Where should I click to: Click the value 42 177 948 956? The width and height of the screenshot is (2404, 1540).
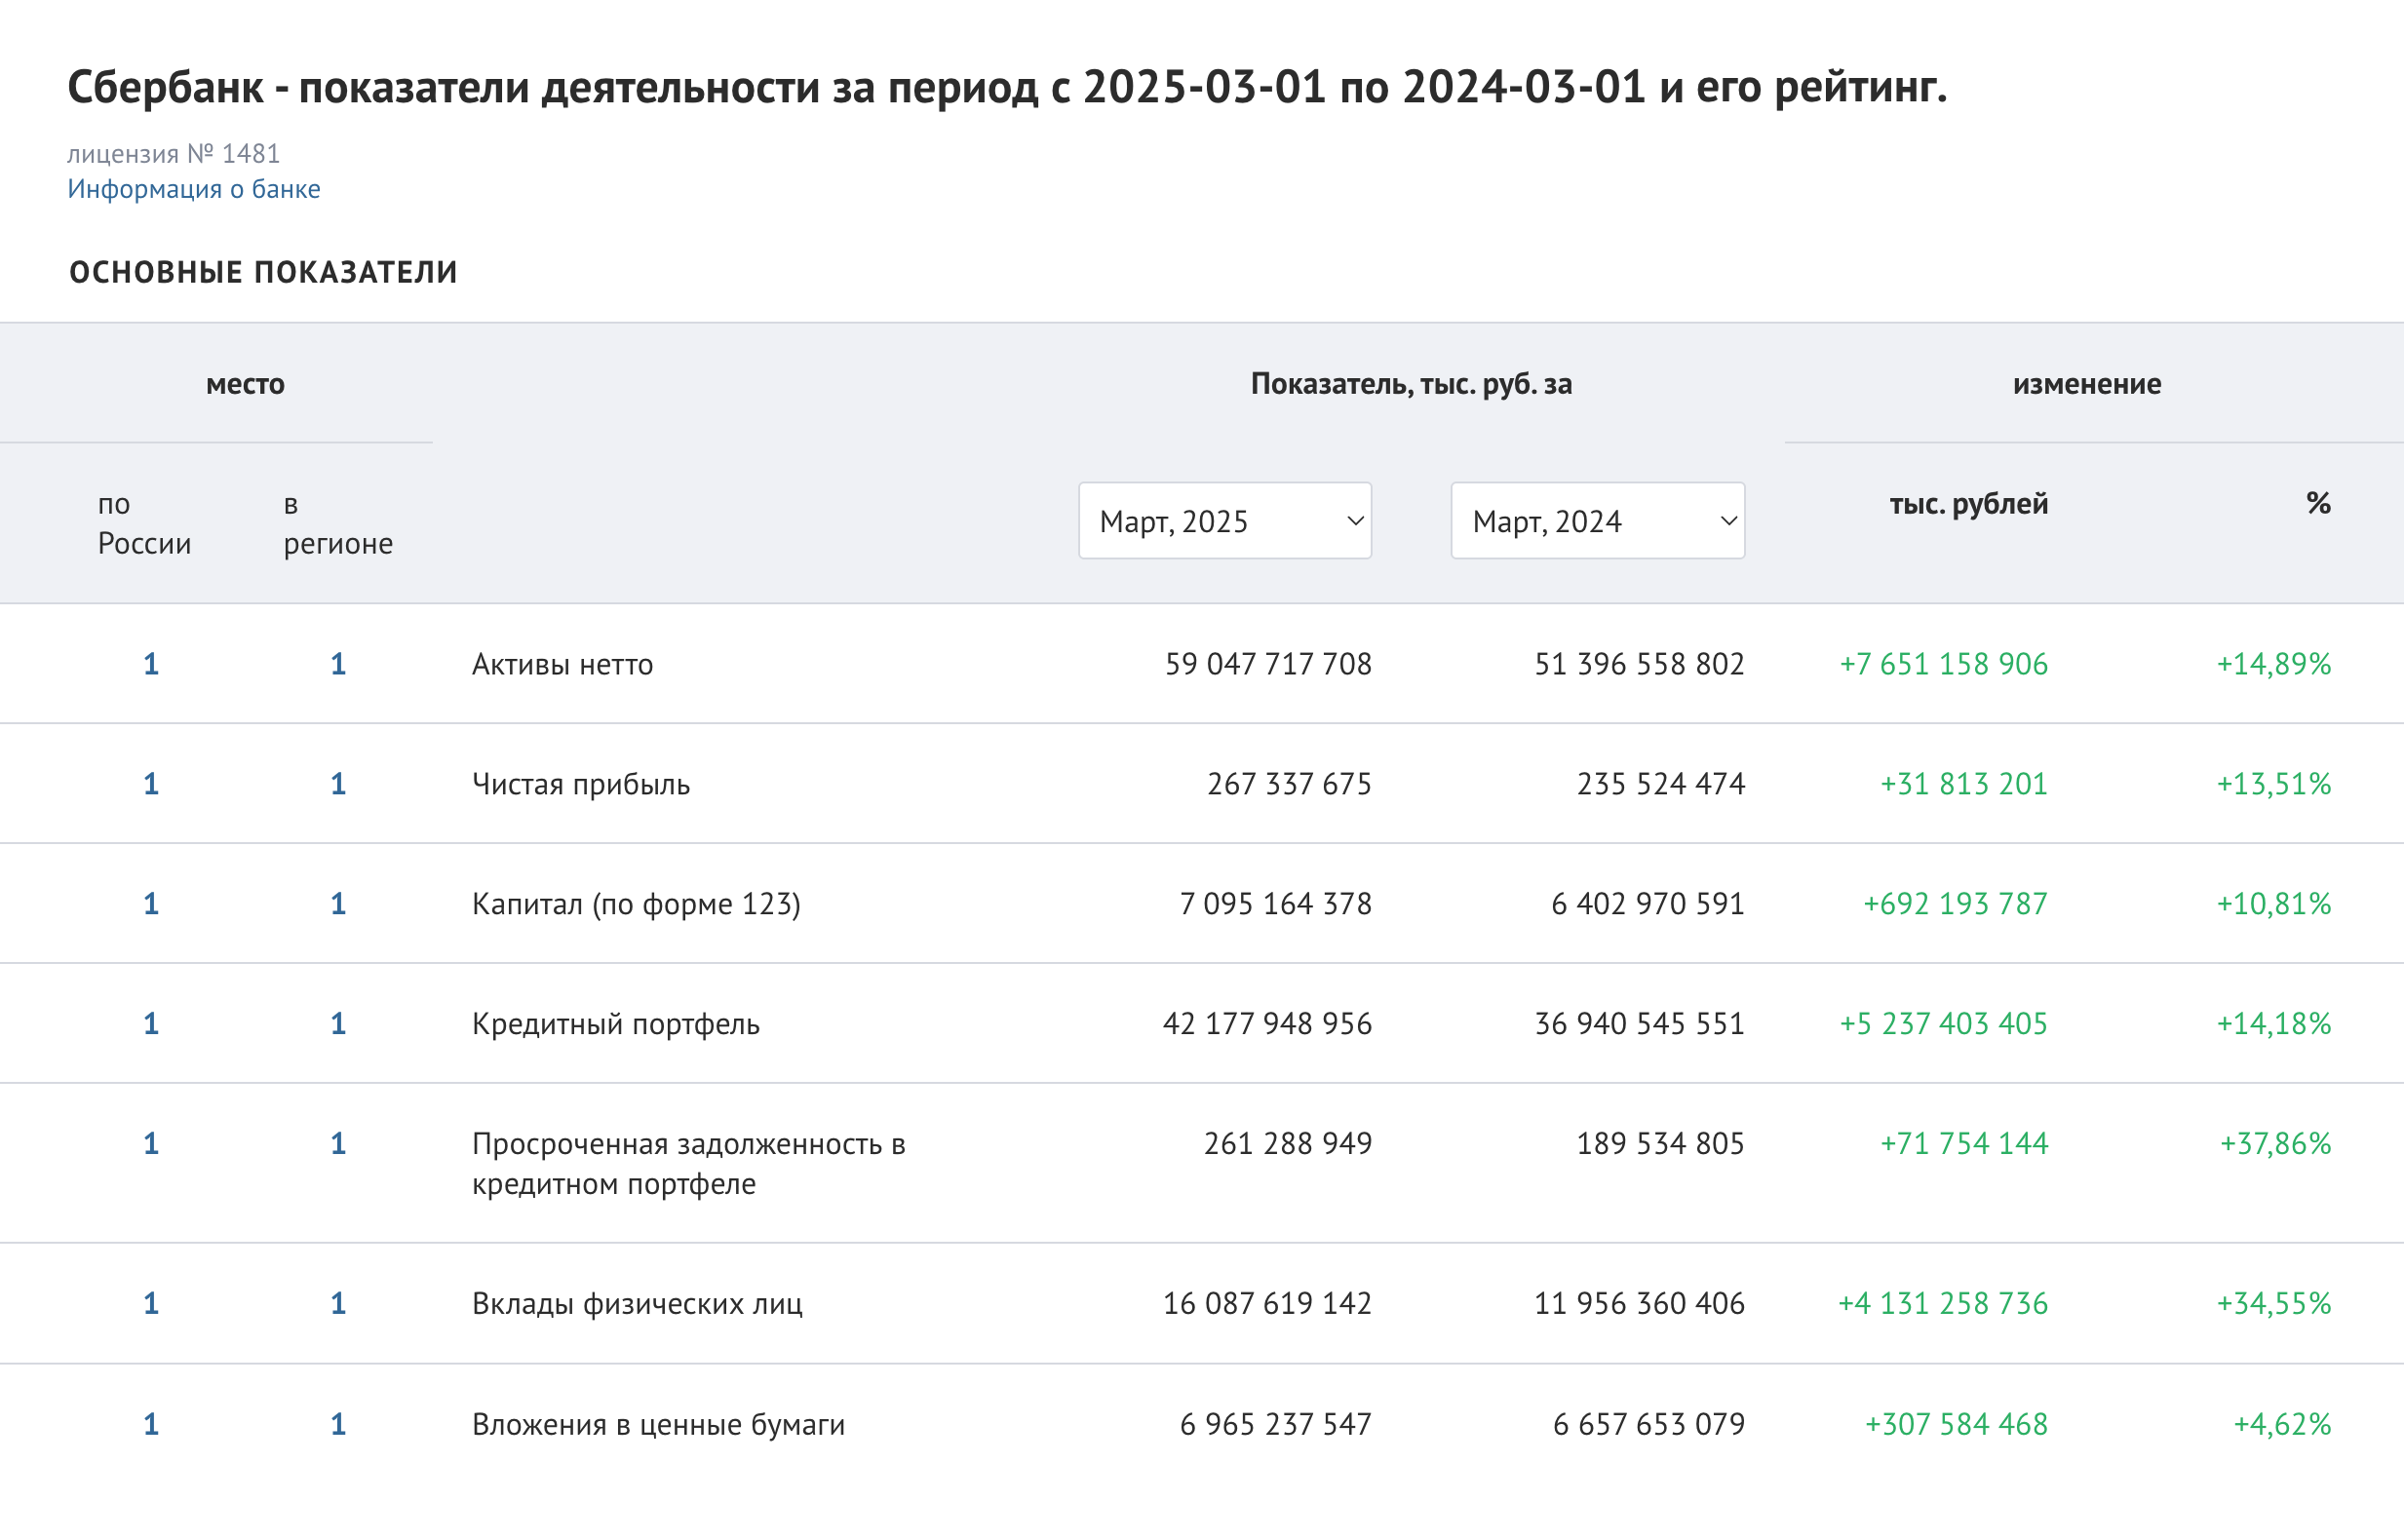pyautogui.click(x=1267, y=1024)
